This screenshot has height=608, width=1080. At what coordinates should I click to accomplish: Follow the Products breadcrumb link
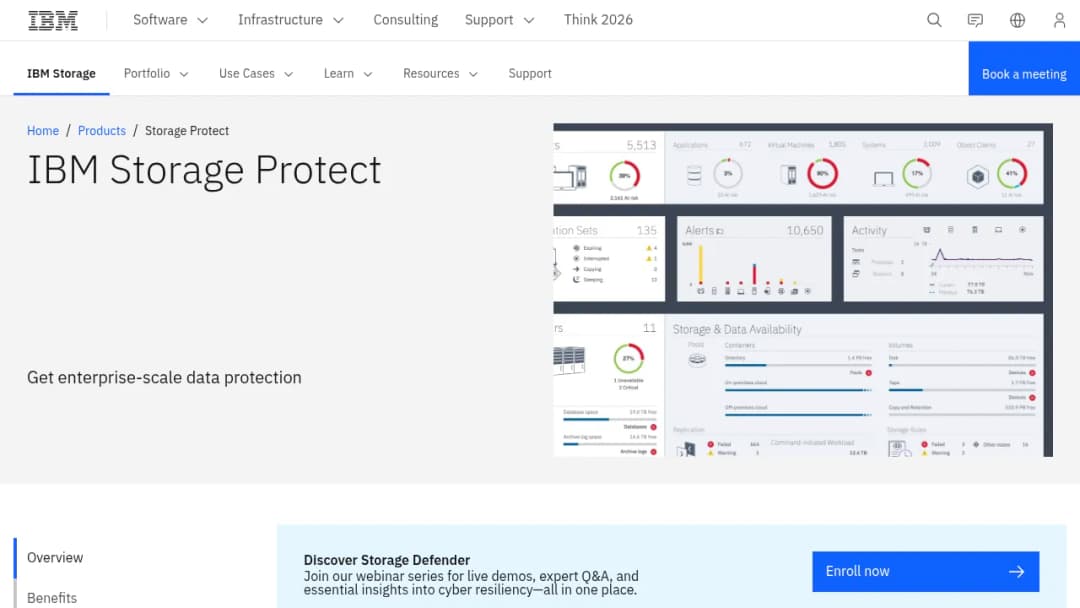[102, 131]
